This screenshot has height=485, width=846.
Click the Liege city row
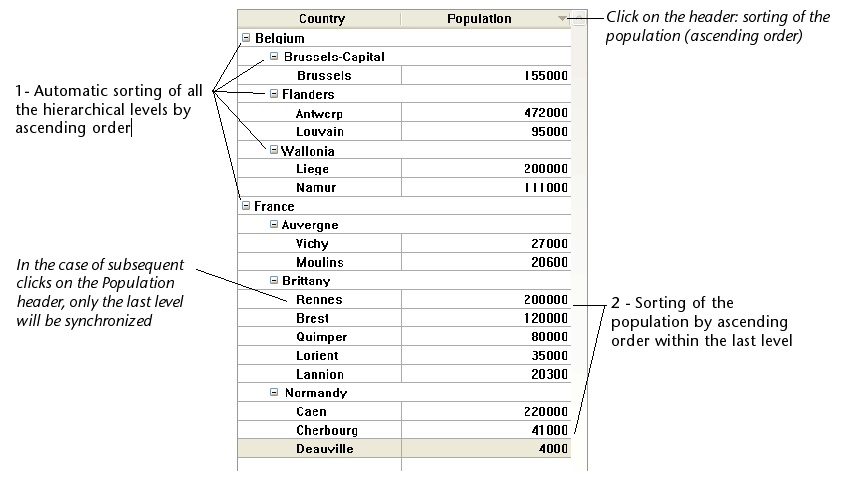pyautogui.click(x=313, y=169)
